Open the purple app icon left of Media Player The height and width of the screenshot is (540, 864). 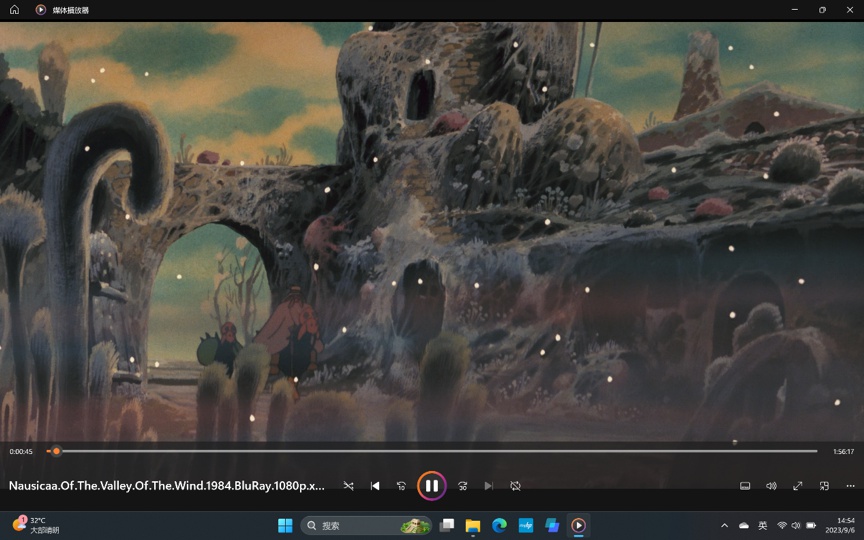(552, 526)
